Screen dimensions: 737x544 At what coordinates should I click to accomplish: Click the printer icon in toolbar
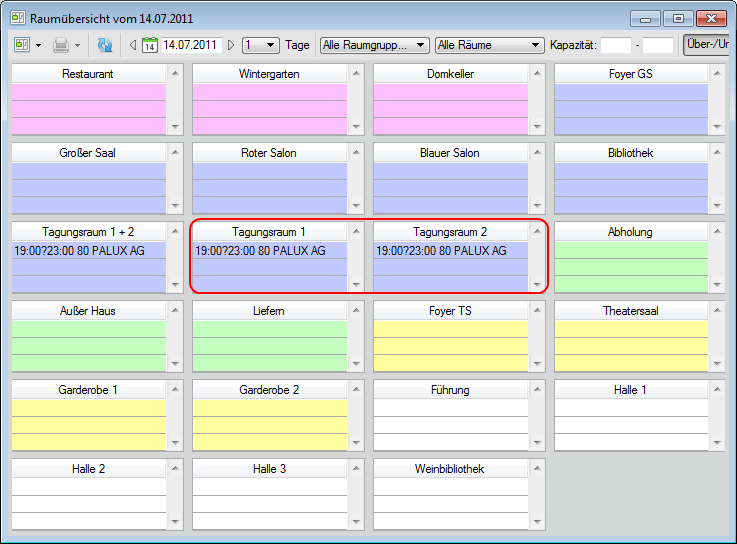point(61,45)
